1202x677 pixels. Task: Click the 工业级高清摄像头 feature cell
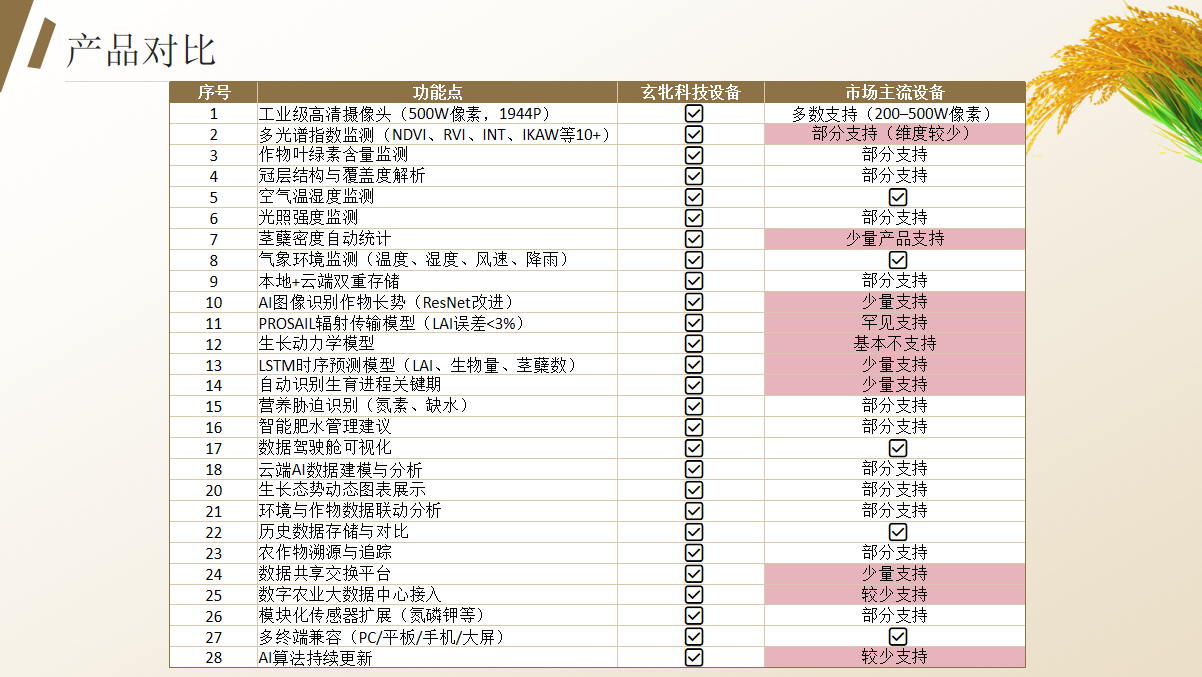tap(437, 114)
